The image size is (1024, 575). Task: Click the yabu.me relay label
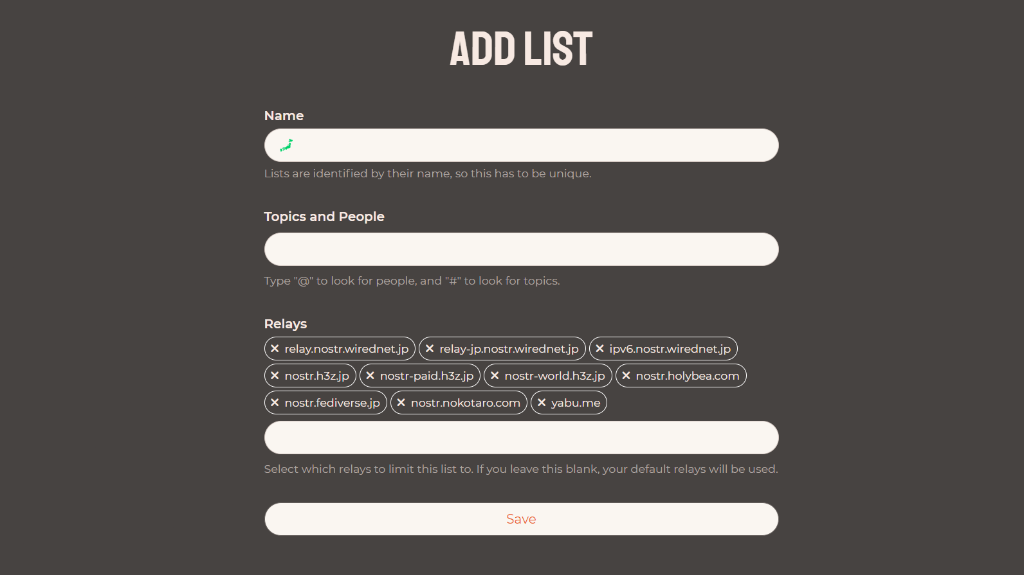tap(575, 403)
